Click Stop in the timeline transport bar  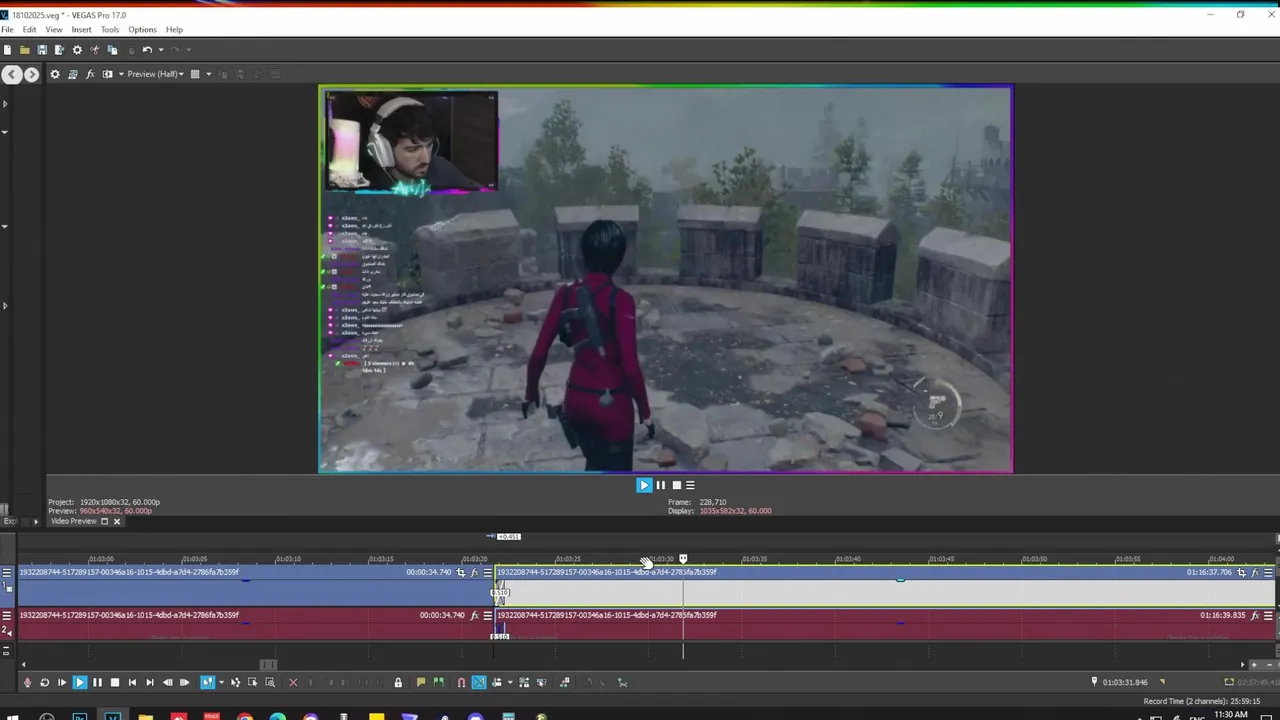coord(114,682)
